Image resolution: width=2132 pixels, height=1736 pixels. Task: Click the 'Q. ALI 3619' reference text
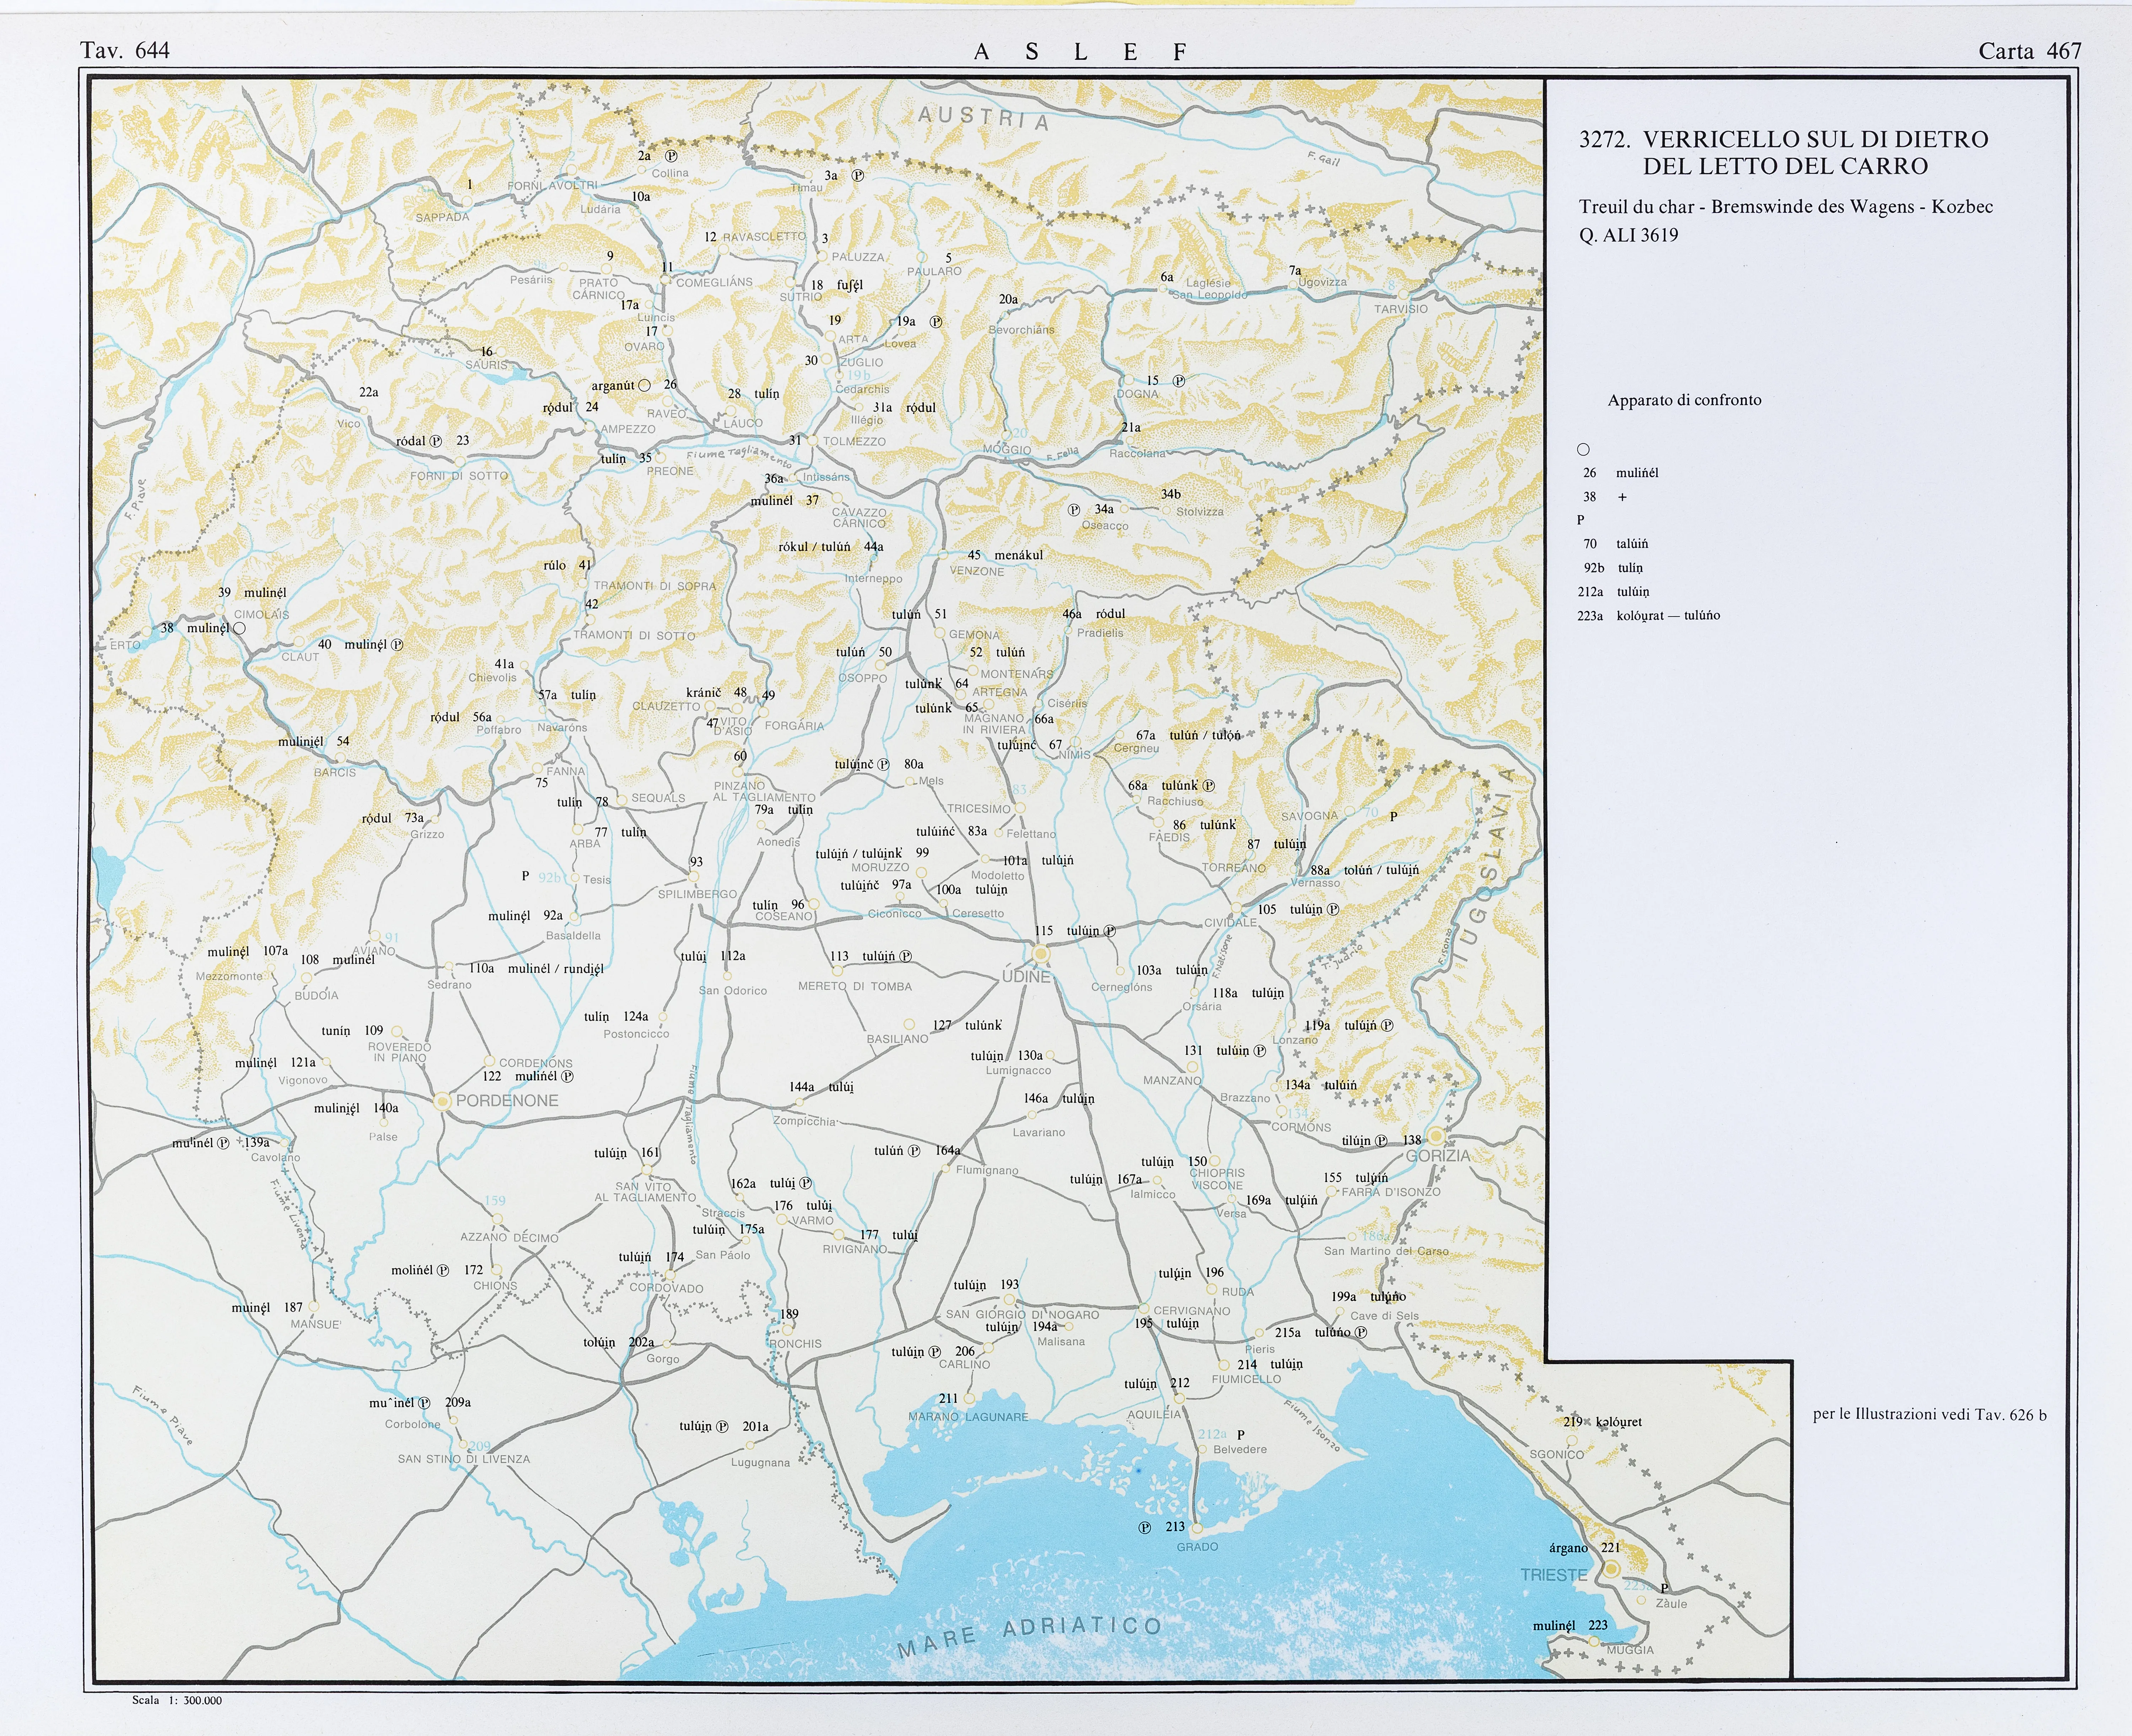1628,235
